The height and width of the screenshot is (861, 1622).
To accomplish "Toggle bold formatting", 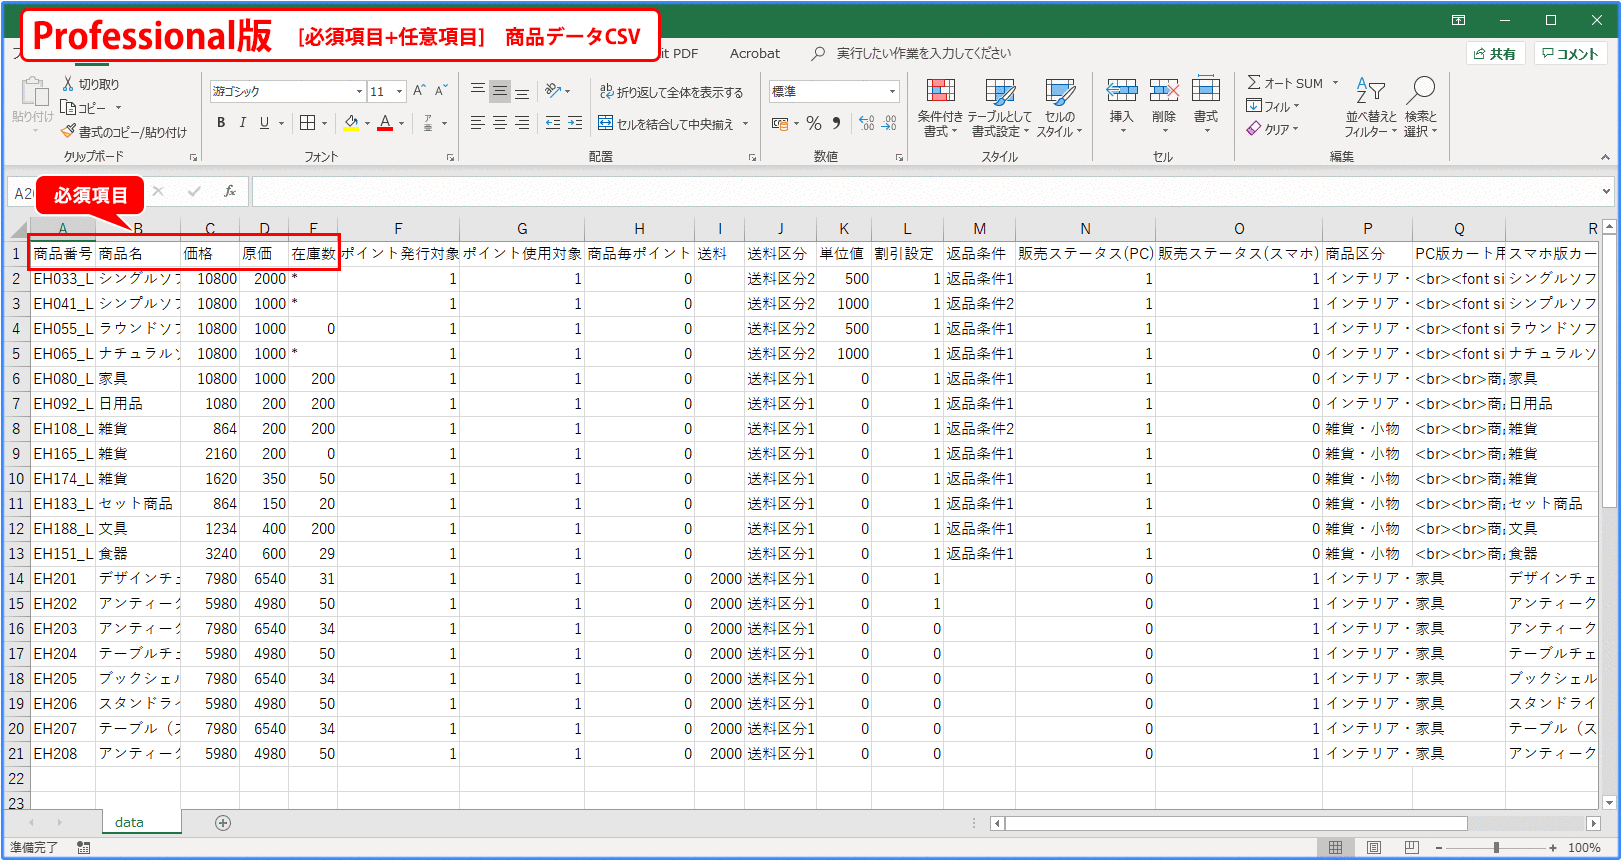I will pyautogui.click(x=221, y=123).
